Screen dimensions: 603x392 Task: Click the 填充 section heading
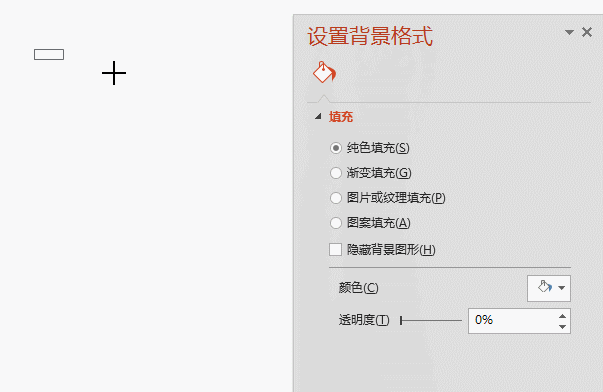click(x=341, y=117)
